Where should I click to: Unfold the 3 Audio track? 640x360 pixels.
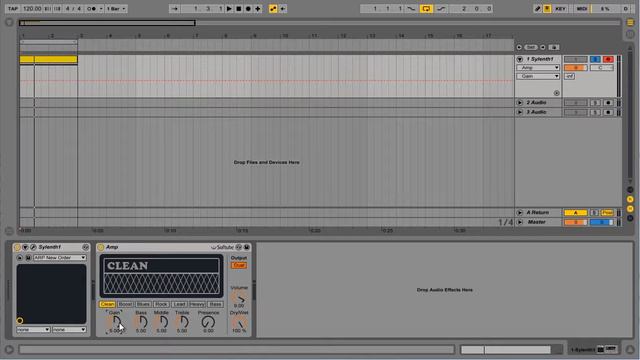[520, 112]
